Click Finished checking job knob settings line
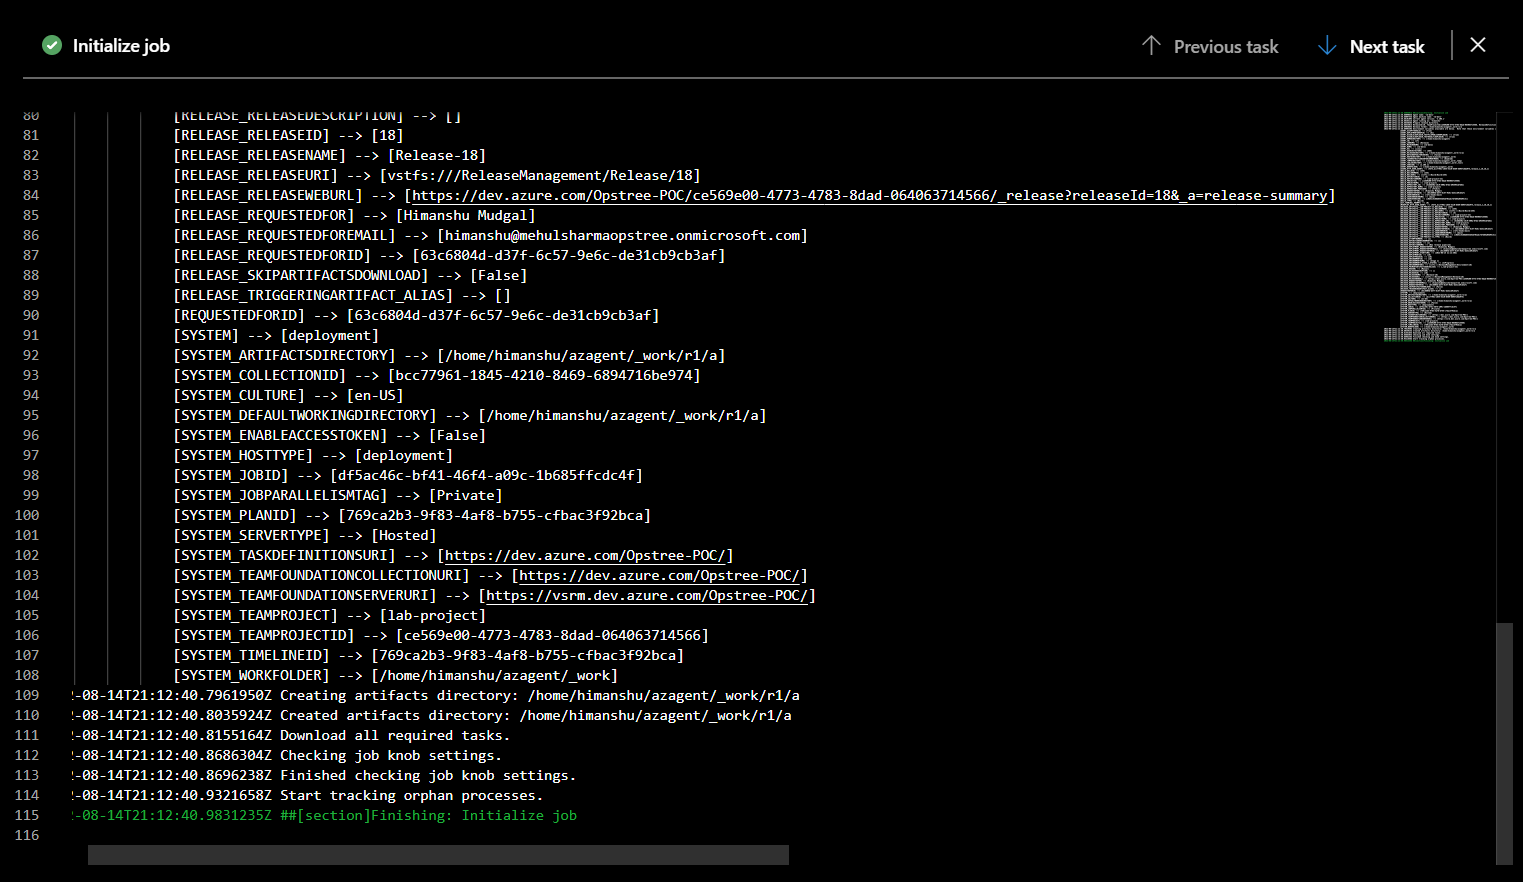Image resolution: width=1523 pixels, height=882 pixels. tap(324, 775)
